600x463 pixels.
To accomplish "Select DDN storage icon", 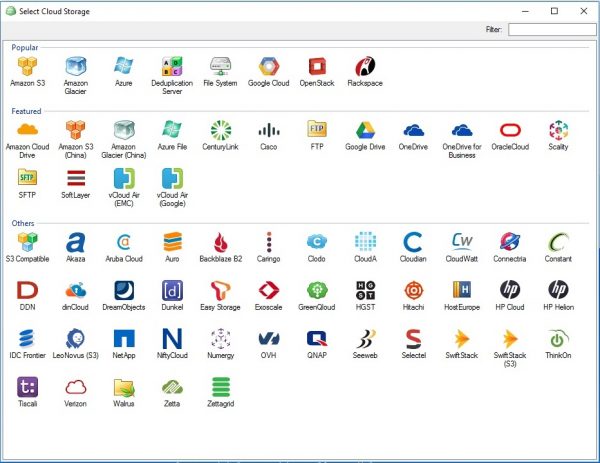I will (x=28, y=290).
